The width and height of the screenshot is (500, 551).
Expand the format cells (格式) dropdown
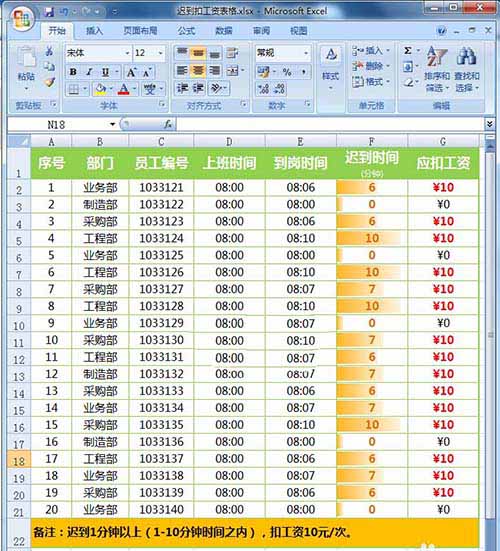(388, 82)
